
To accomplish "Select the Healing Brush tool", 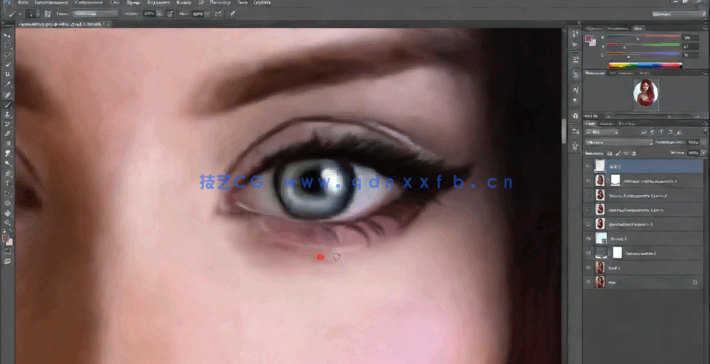I will click(8, 95).
